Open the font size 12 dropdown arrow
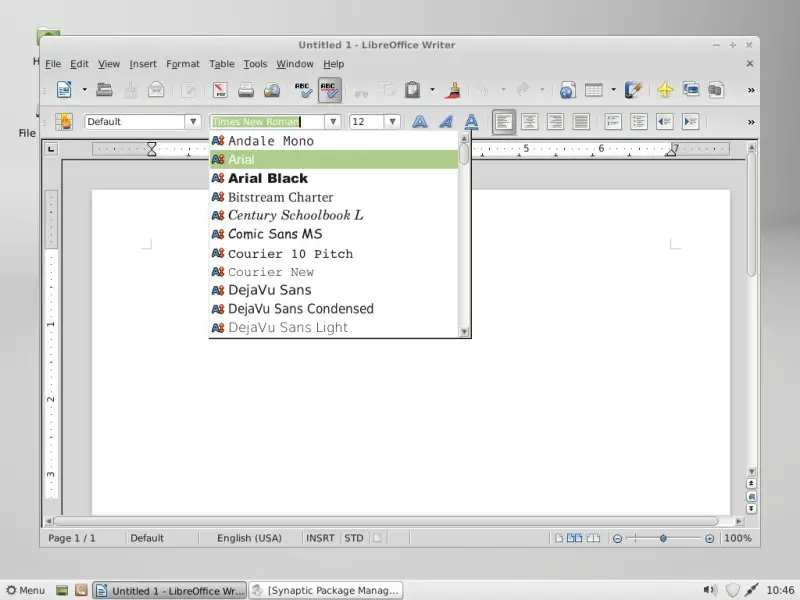 392,121
